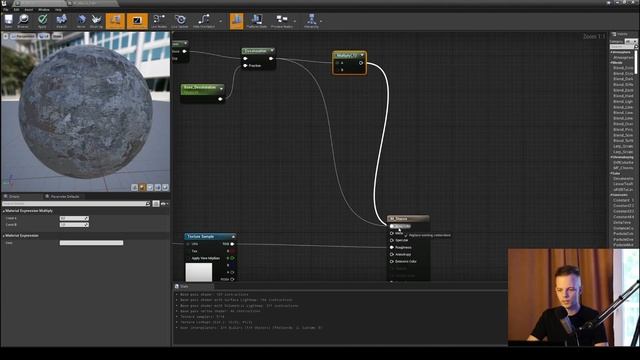Toggle the Connectors toolbar button
Viewport: 640px width, 360px height.
pos(116,21)
